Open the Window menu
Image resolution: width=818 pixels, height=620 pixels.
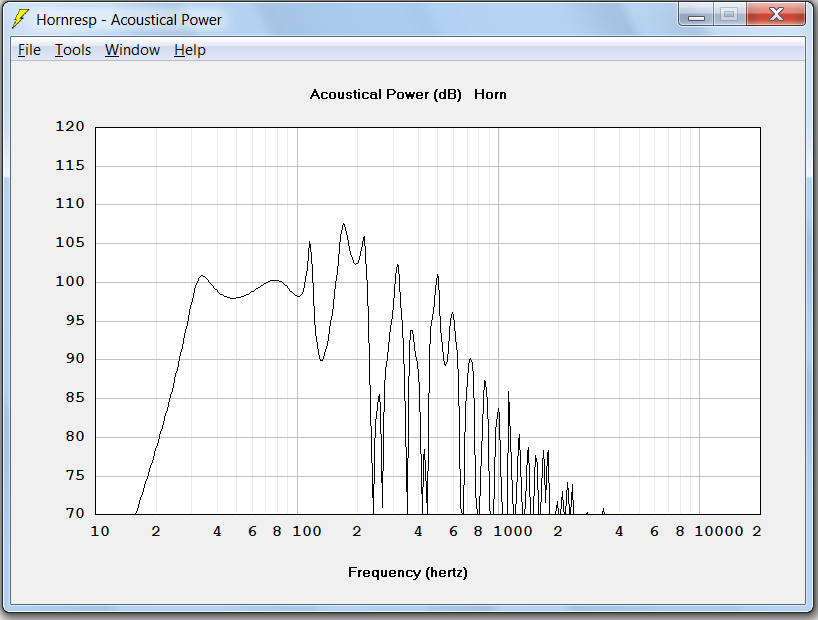(133, 50)
